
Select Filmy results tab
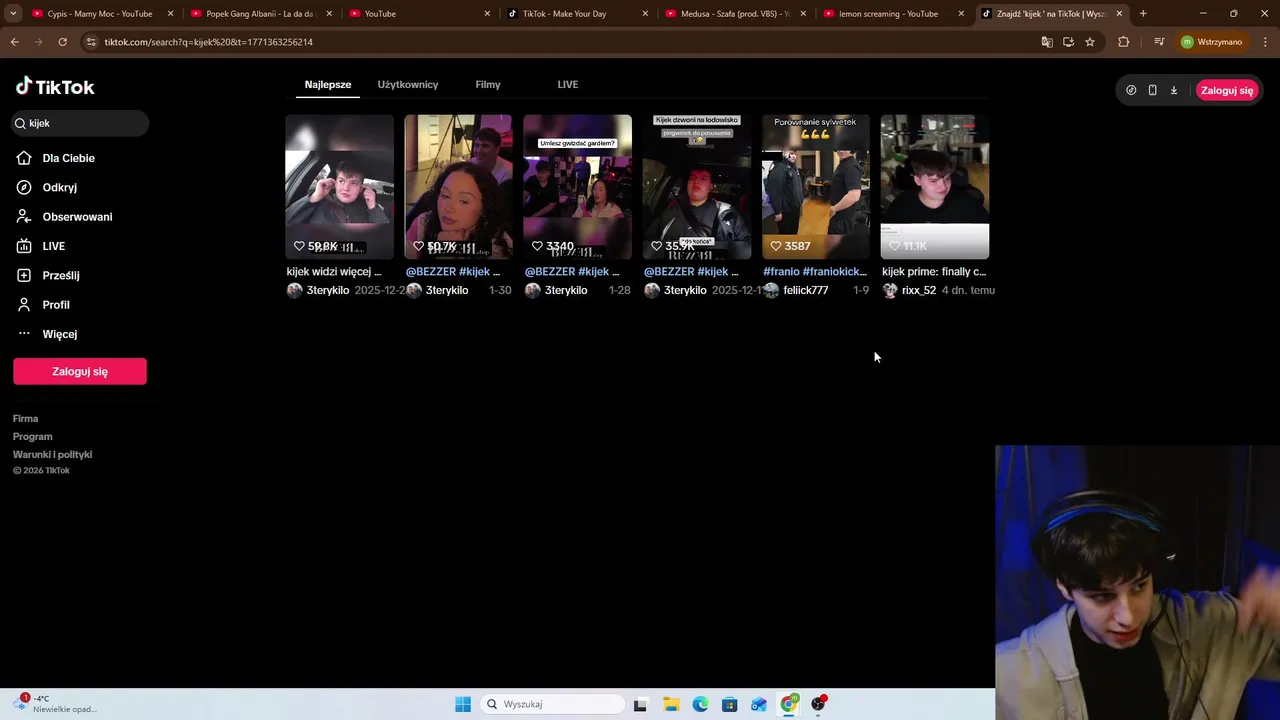488,85
